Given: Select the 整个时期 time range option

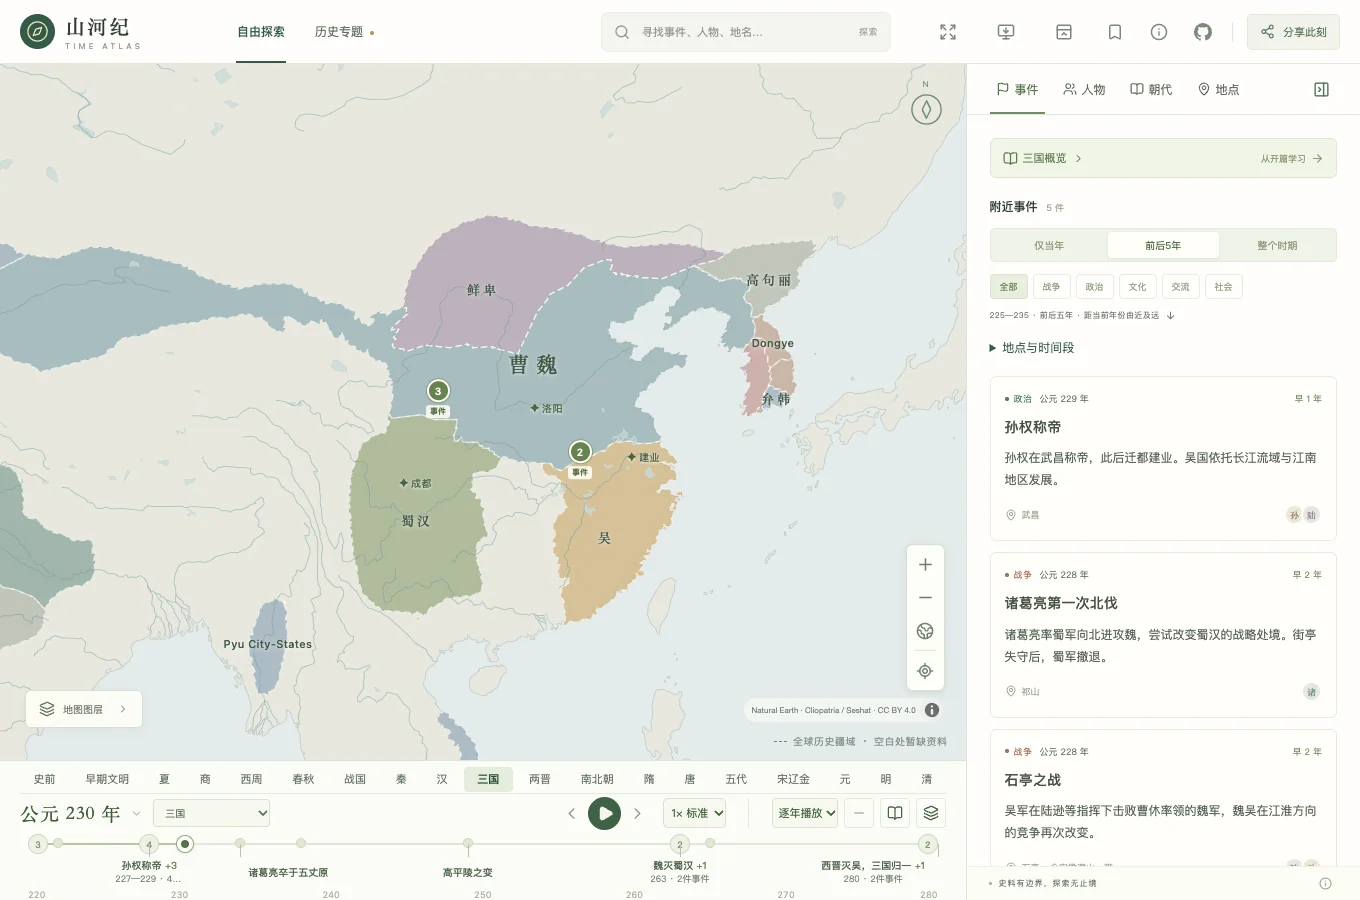Looking at the screenshot, I should click(1277, 245).
